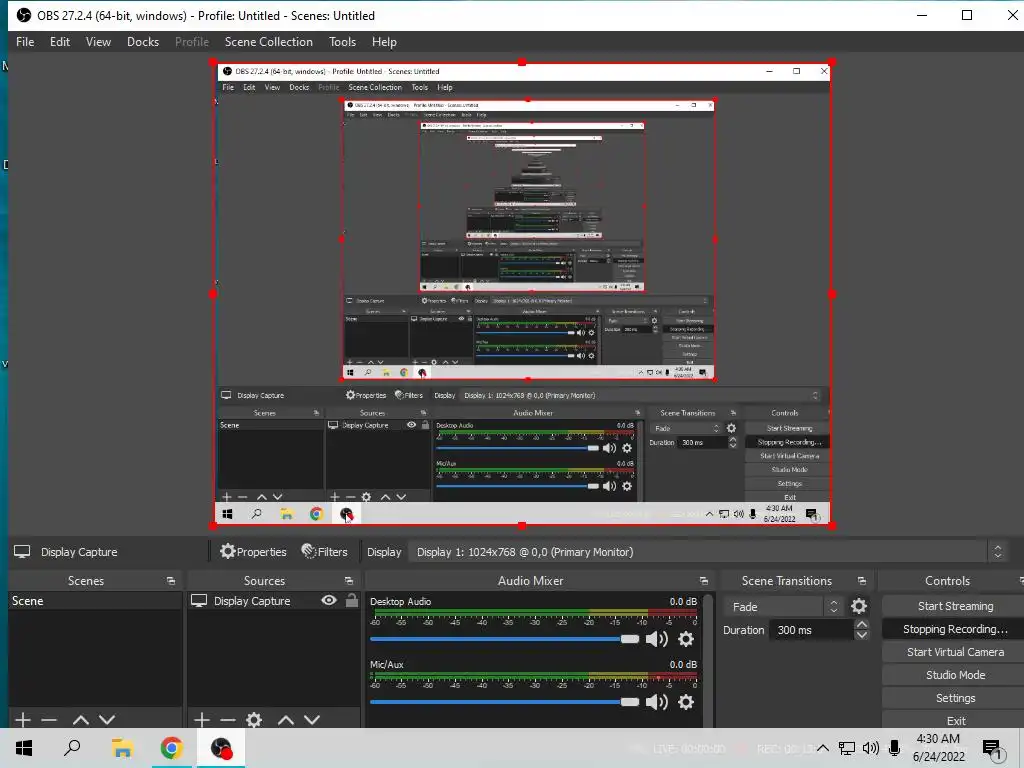
Task: Move source up with arrow icon
Action: [x=285, y=720]
